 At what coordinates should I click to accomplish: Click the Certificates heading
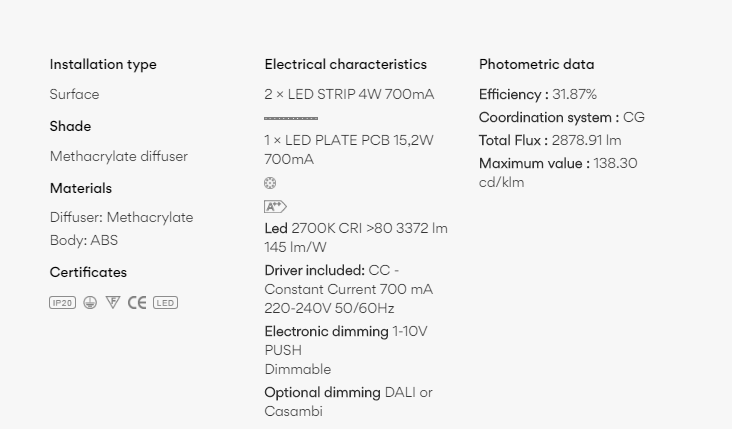coord(88,272)
